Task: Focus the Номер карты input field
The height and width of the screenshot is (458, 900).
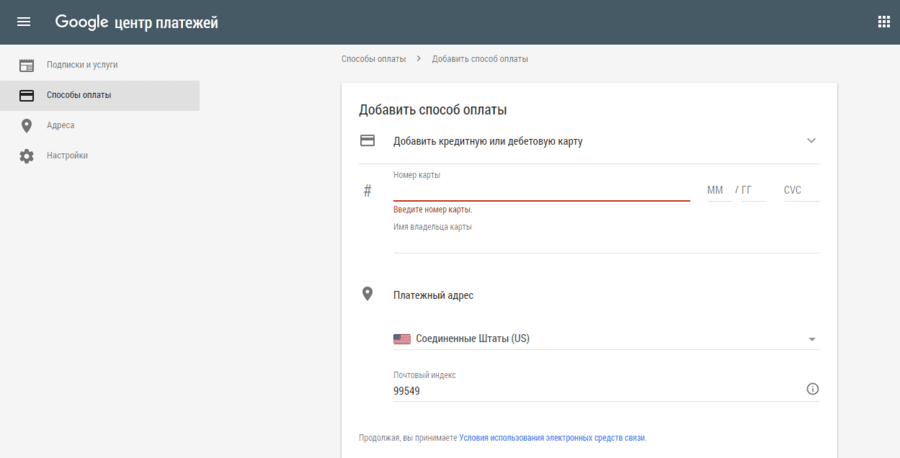Action: 541,190
